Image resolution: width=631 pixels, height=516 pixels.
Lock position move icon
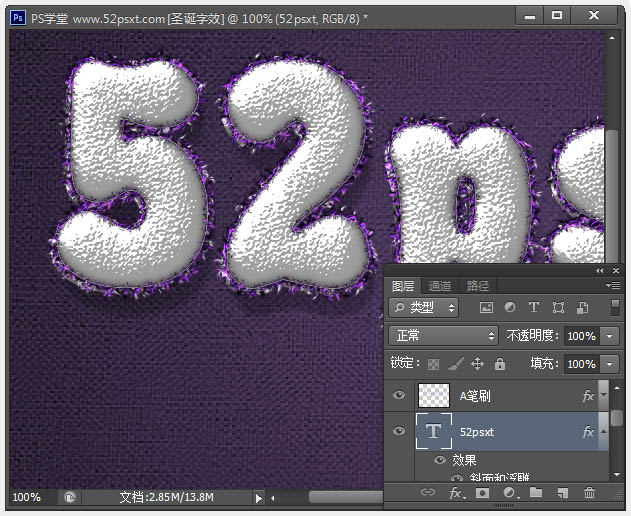point(477,364)
